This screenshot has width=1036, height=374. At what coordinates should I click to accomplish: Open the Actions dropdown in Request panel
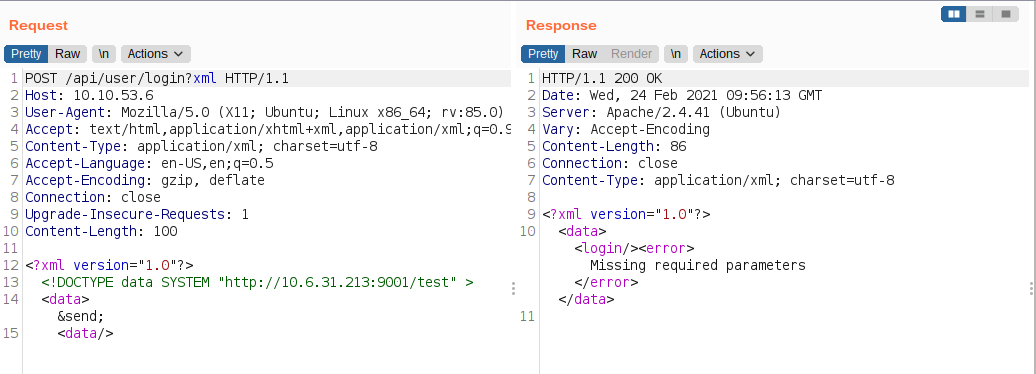[156, 54]
